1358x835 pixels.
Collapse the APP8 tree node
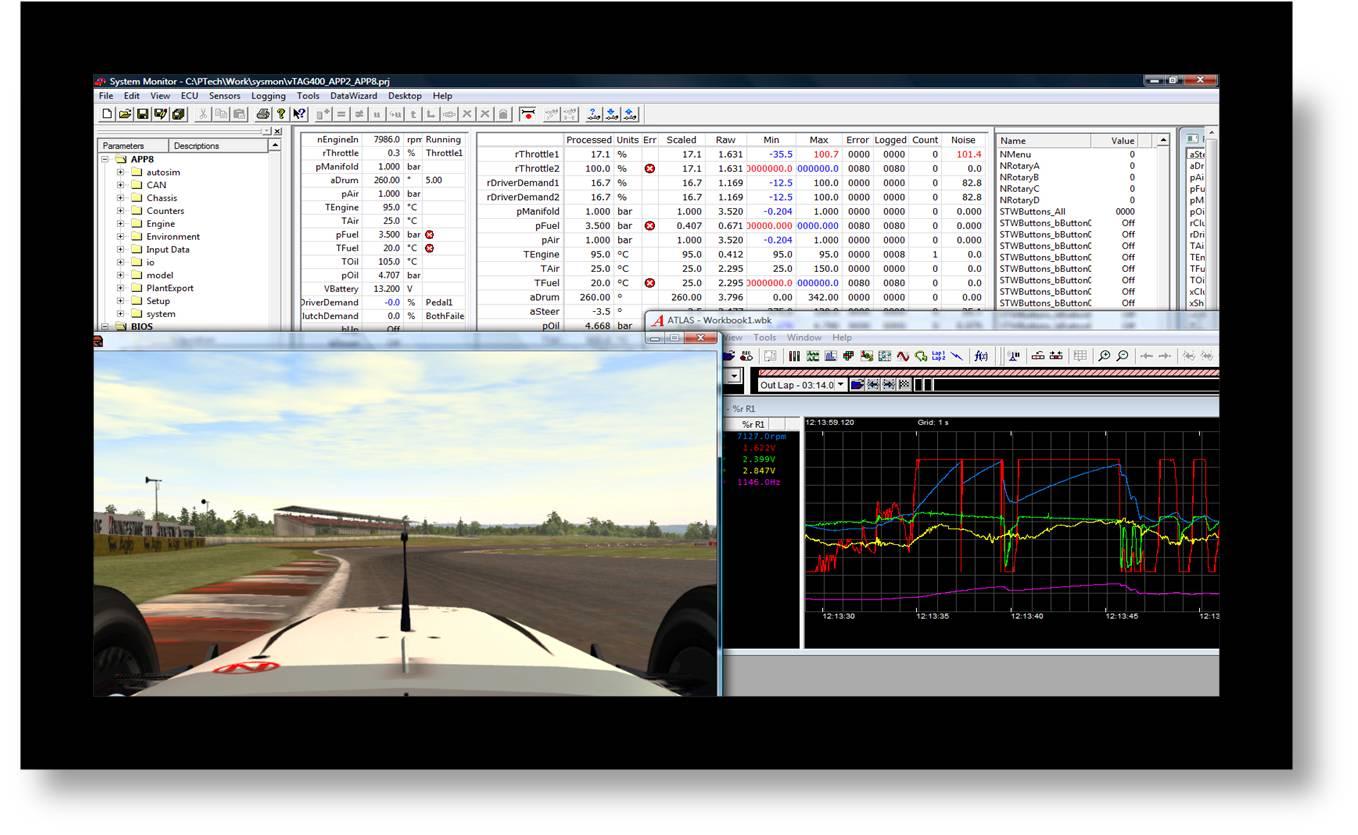point(105,159)
